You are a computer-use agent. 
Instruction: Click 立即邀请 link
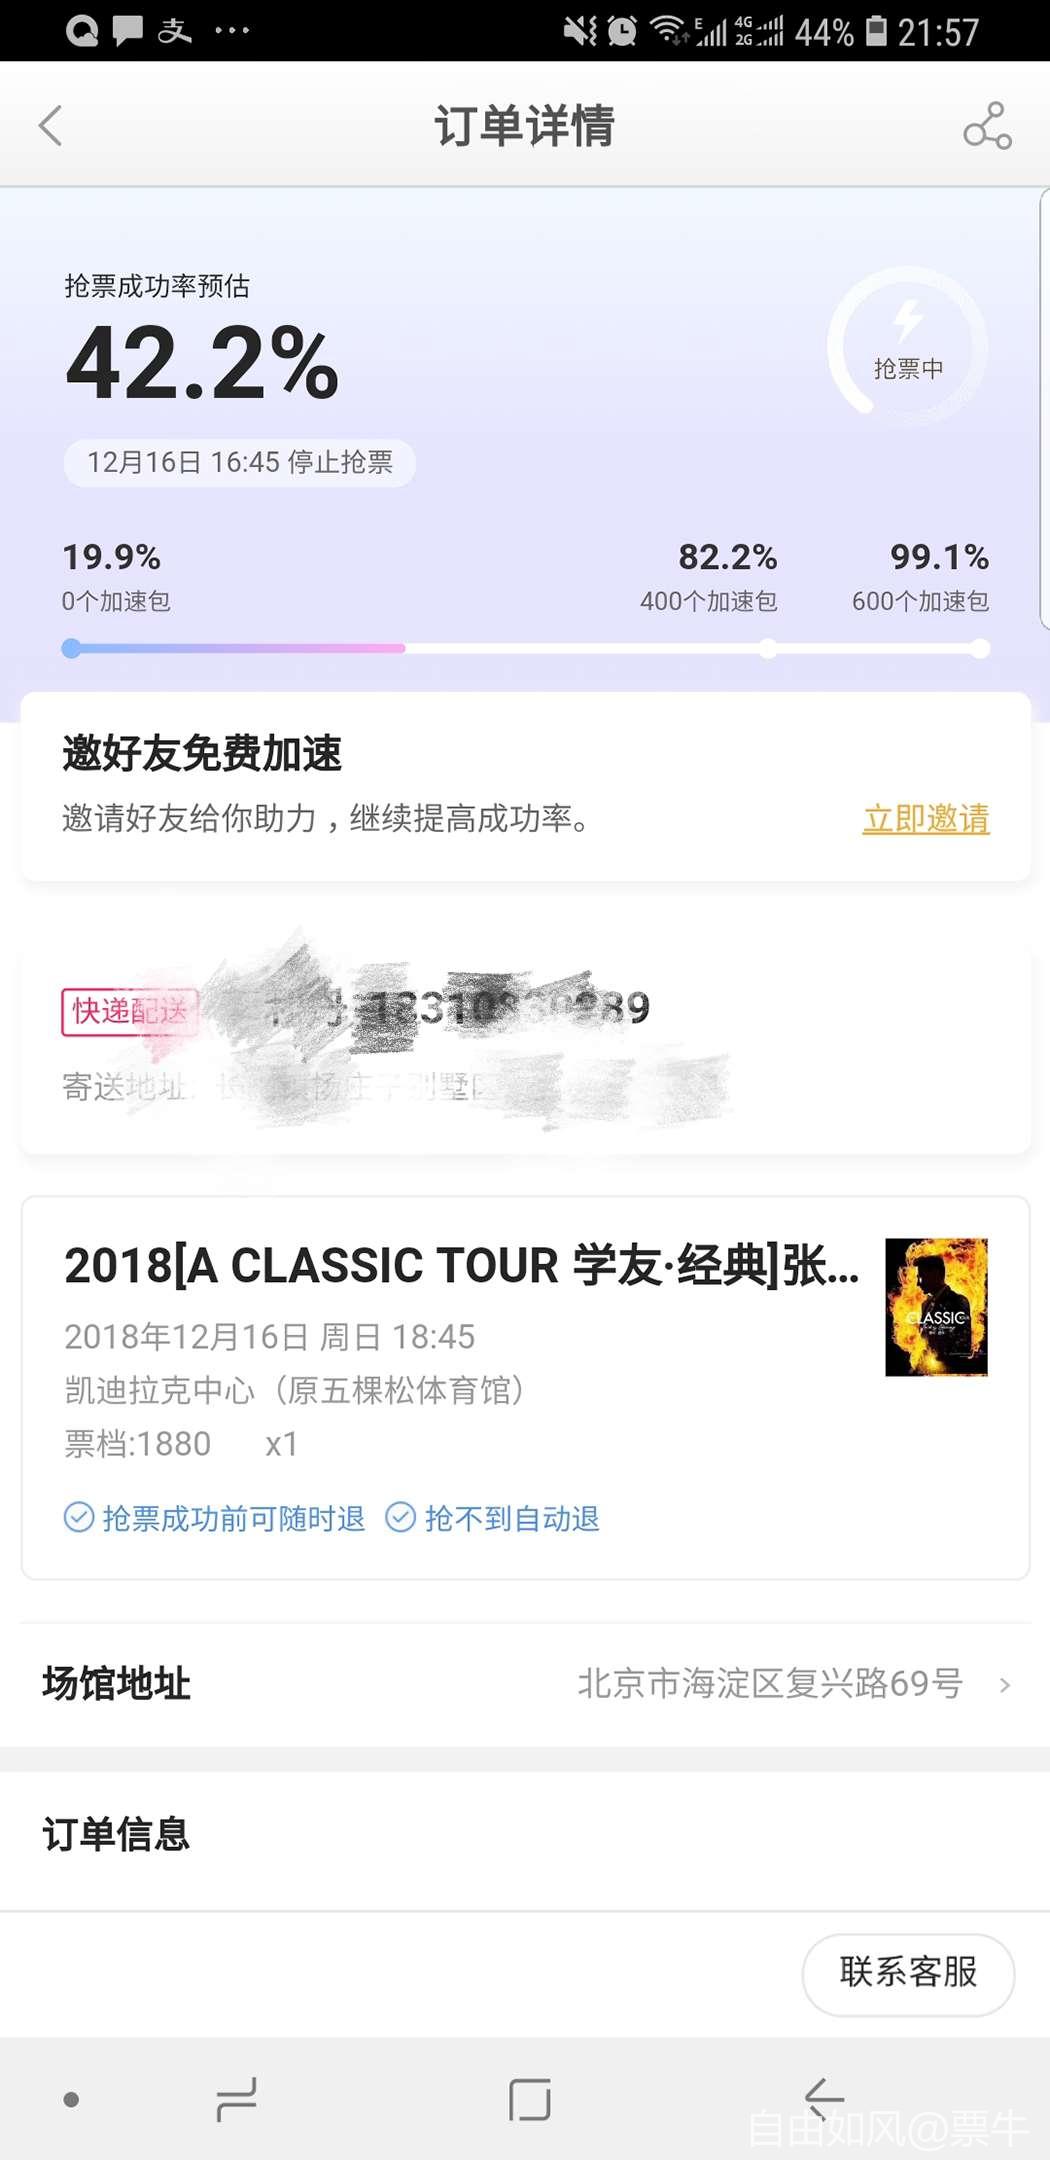tap(926, 819)
